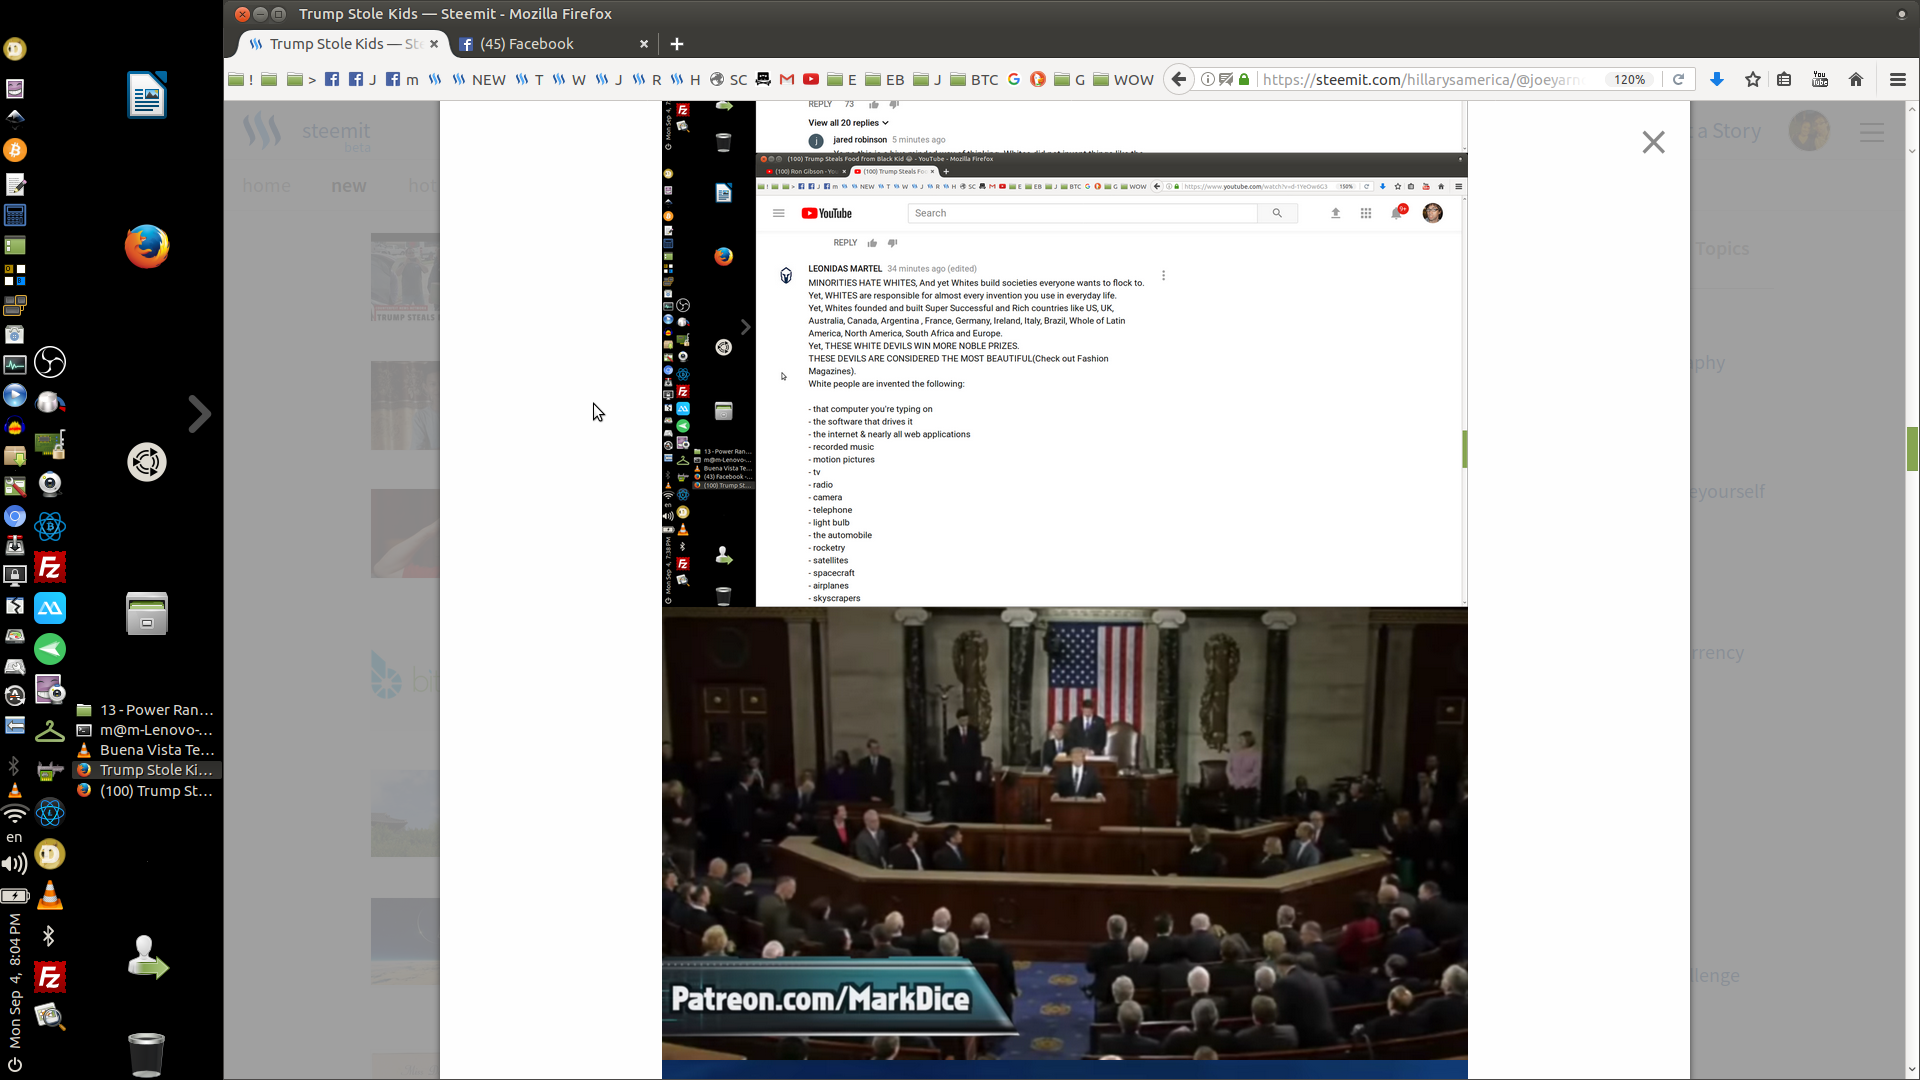Reload the current page

tap(1678, 79)
